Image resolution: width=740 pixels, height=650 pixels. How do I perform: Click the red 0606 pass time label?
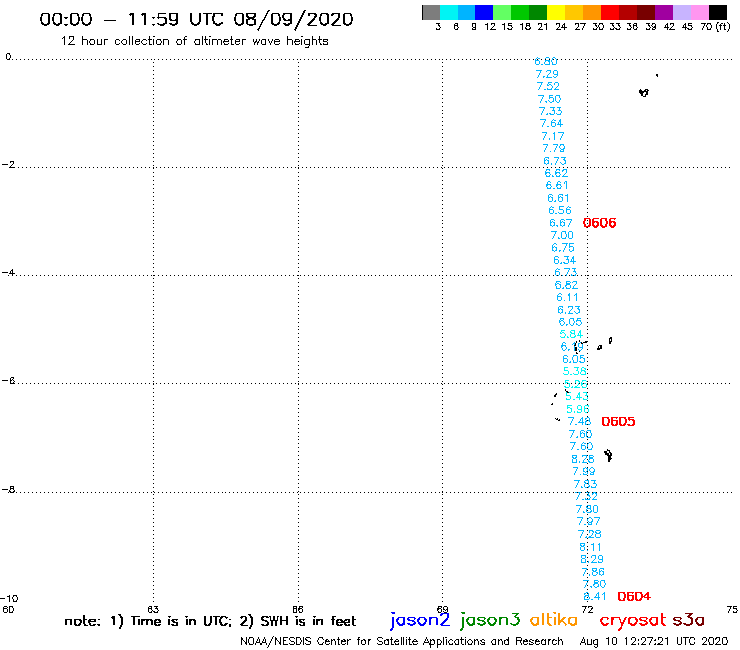(599, 223)
